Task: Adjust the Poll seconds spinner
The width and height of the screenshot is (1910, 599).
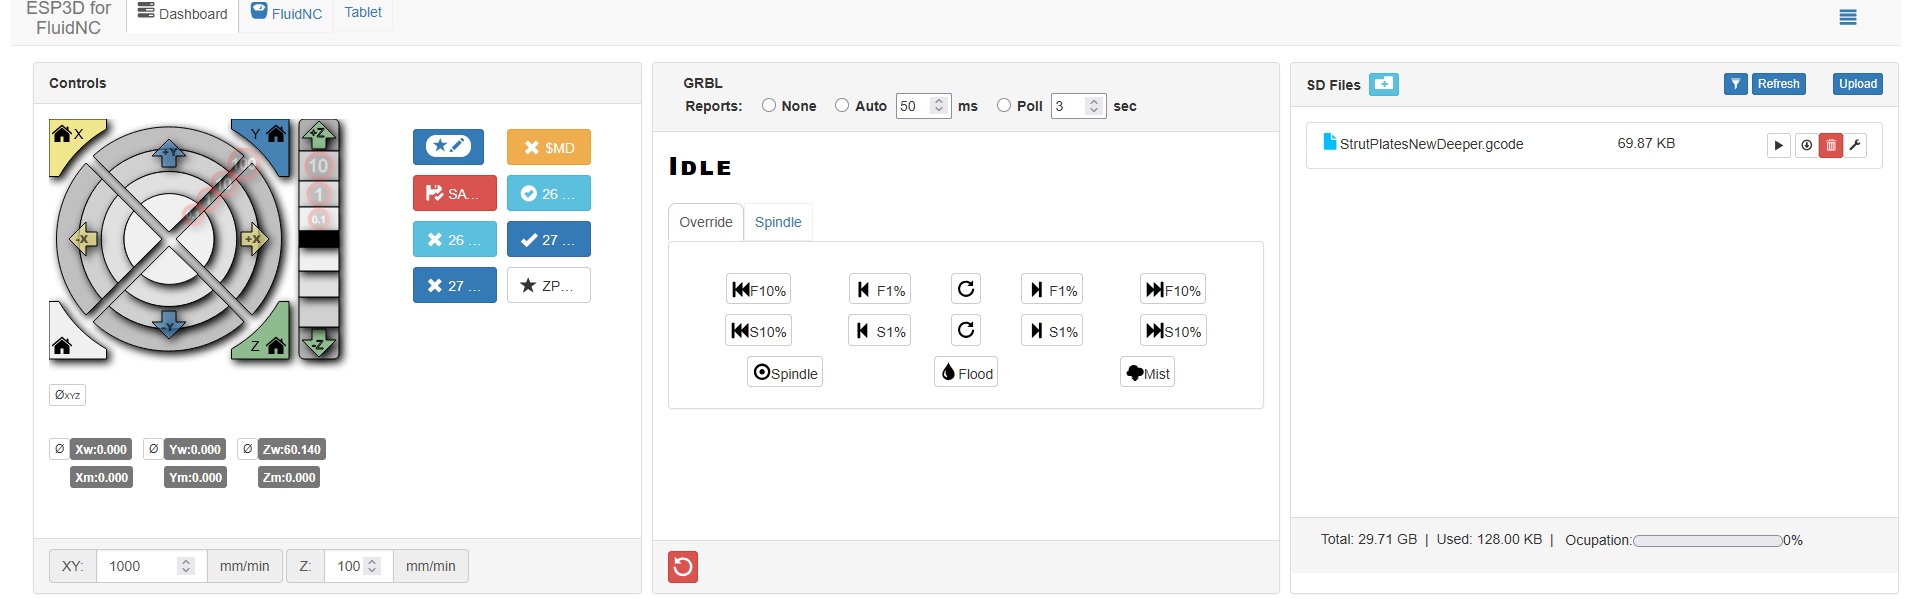Action: point(1094,105)
